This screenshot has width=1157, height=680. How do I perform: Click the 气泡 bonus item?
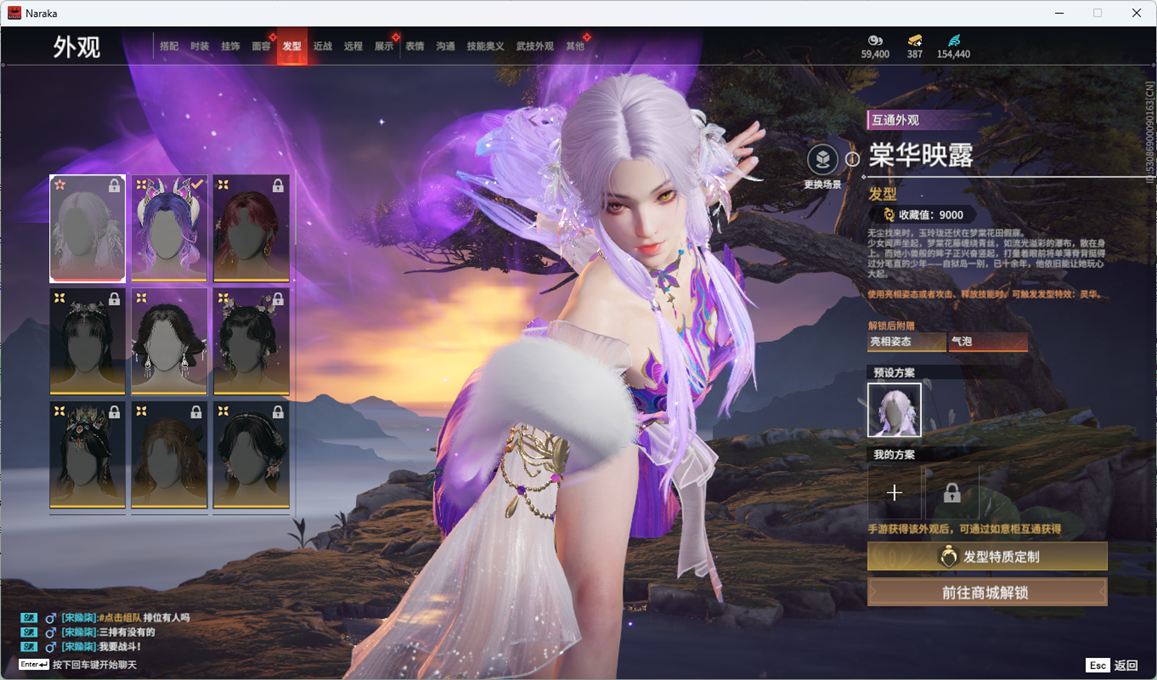[x=988, y=341]
